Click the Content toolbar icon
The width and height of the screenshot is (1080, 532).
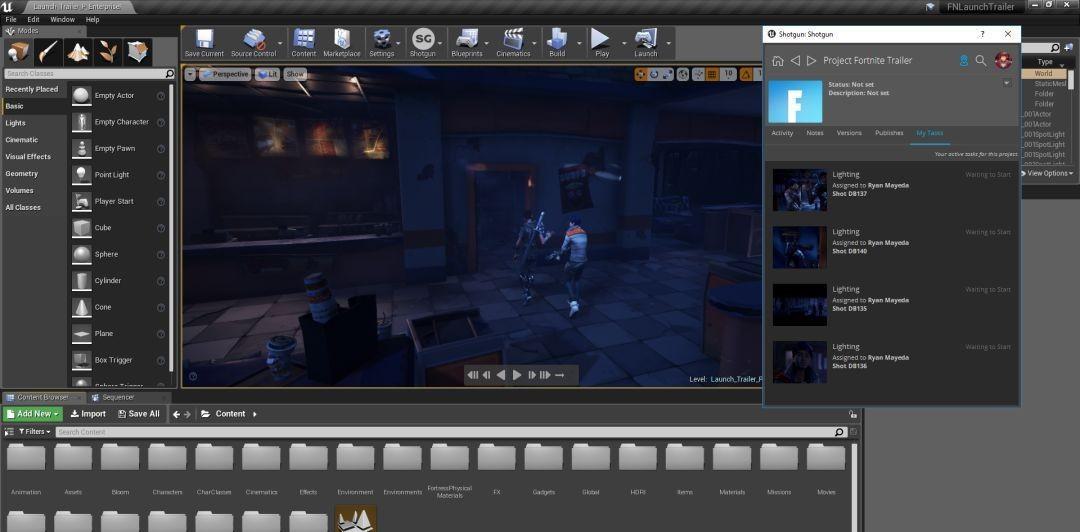[x=304, y=43]
